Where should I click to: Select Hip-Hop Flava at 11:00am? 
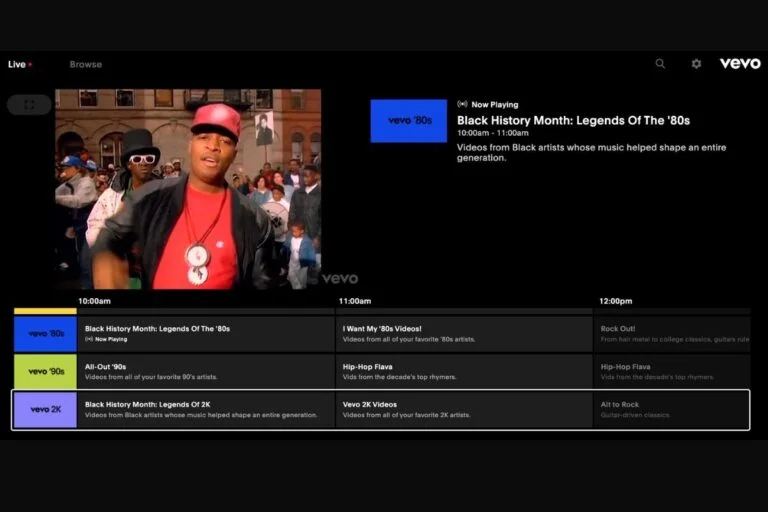pos(464,371)
